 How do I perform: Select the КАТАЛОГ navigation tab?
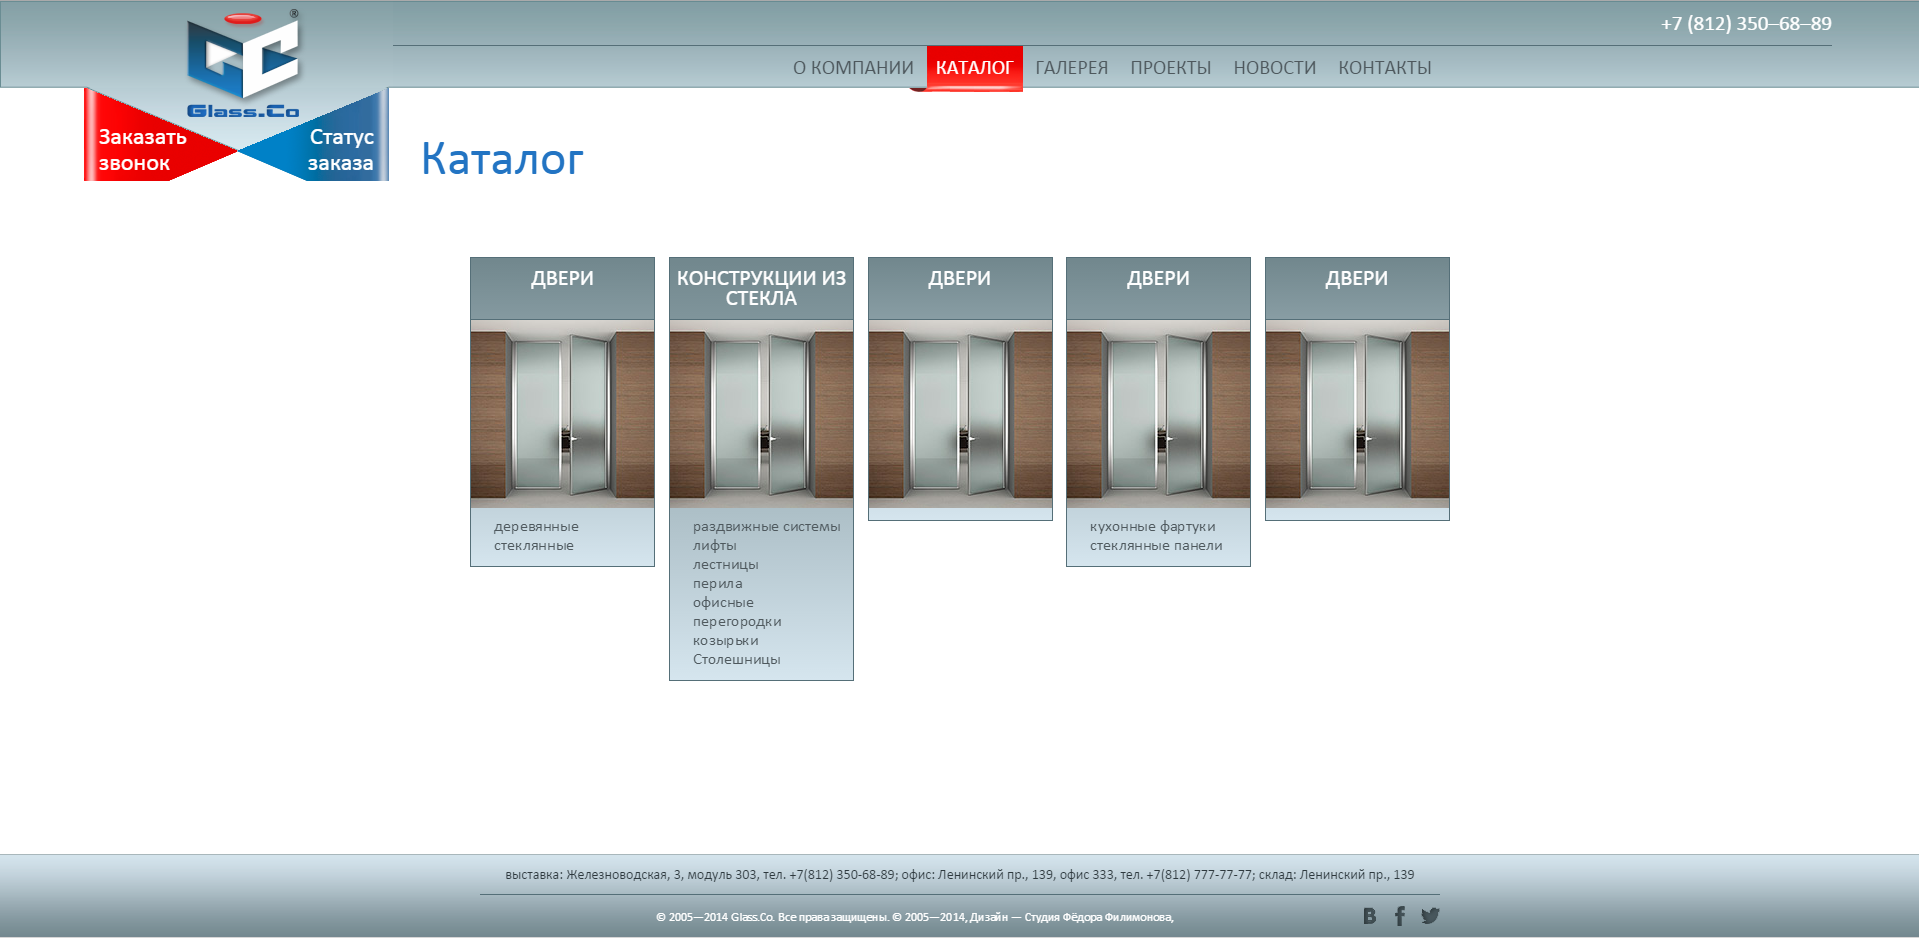(975, 68)
